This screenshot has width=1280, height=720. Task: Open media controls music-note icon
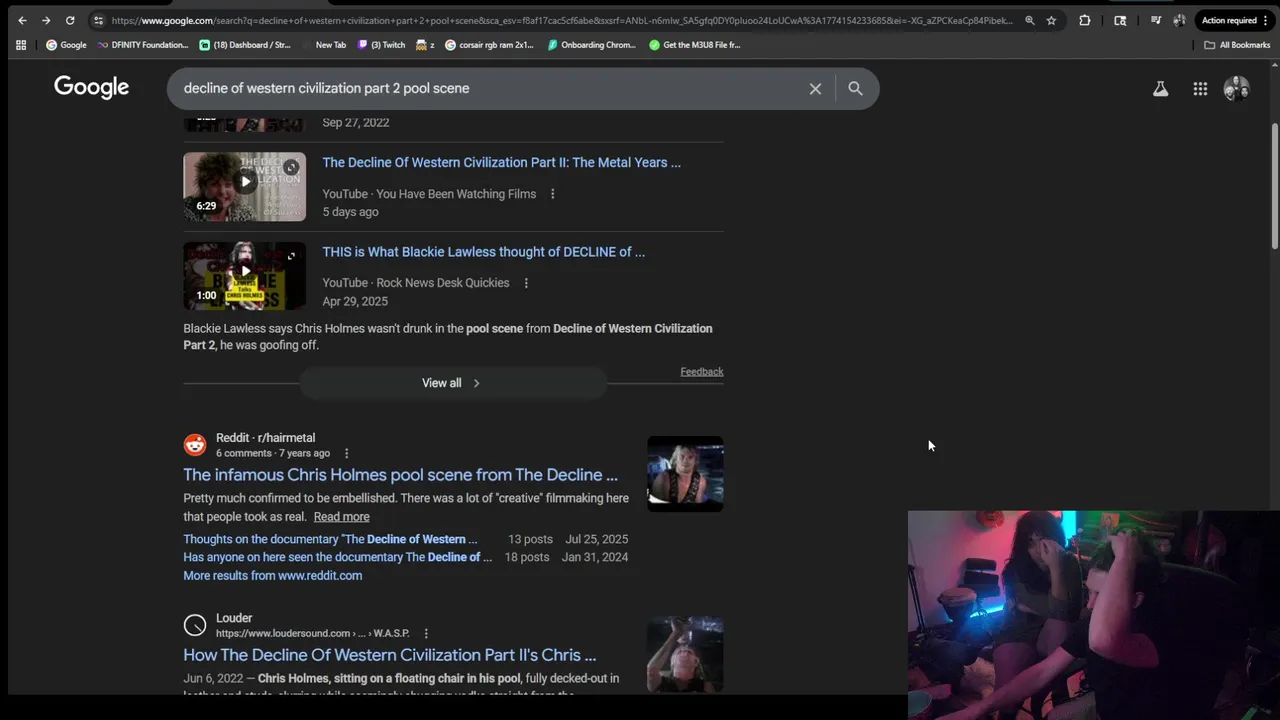click(1156, 20)
